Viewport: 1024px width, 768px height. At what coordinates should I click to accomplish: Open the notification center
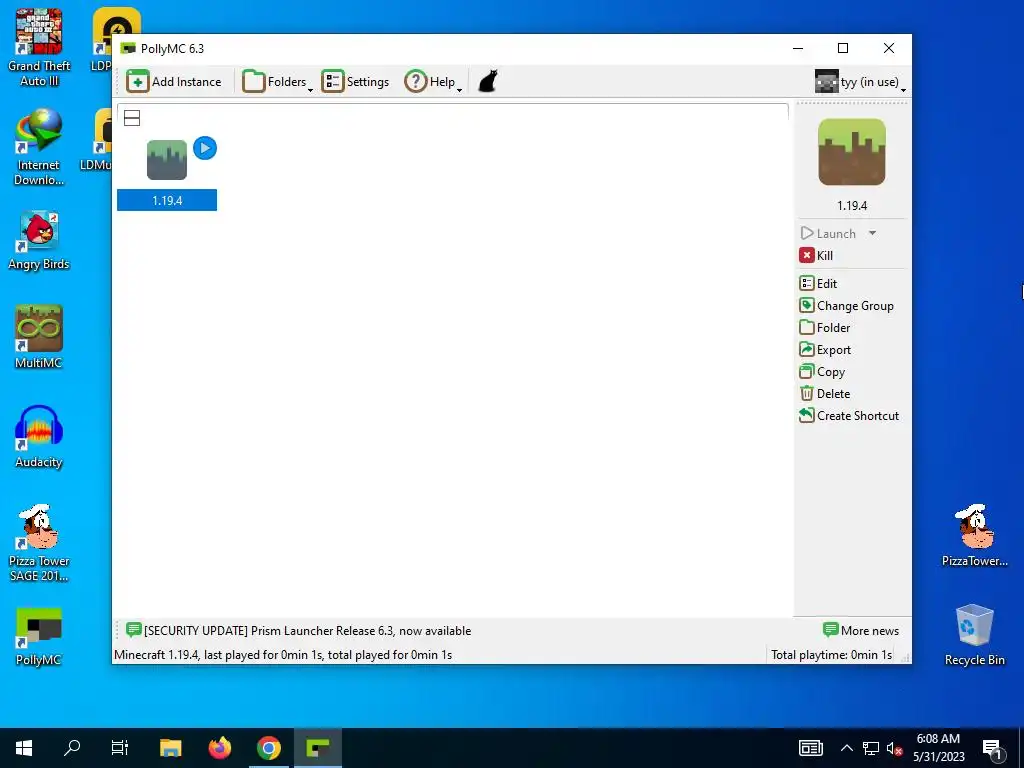coord(993,748)
